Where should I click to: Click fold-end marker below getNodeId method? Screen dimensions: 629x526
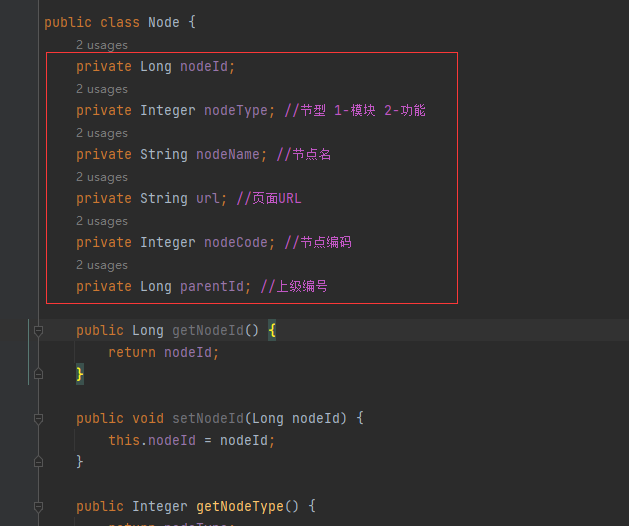(x=38, y=374)
